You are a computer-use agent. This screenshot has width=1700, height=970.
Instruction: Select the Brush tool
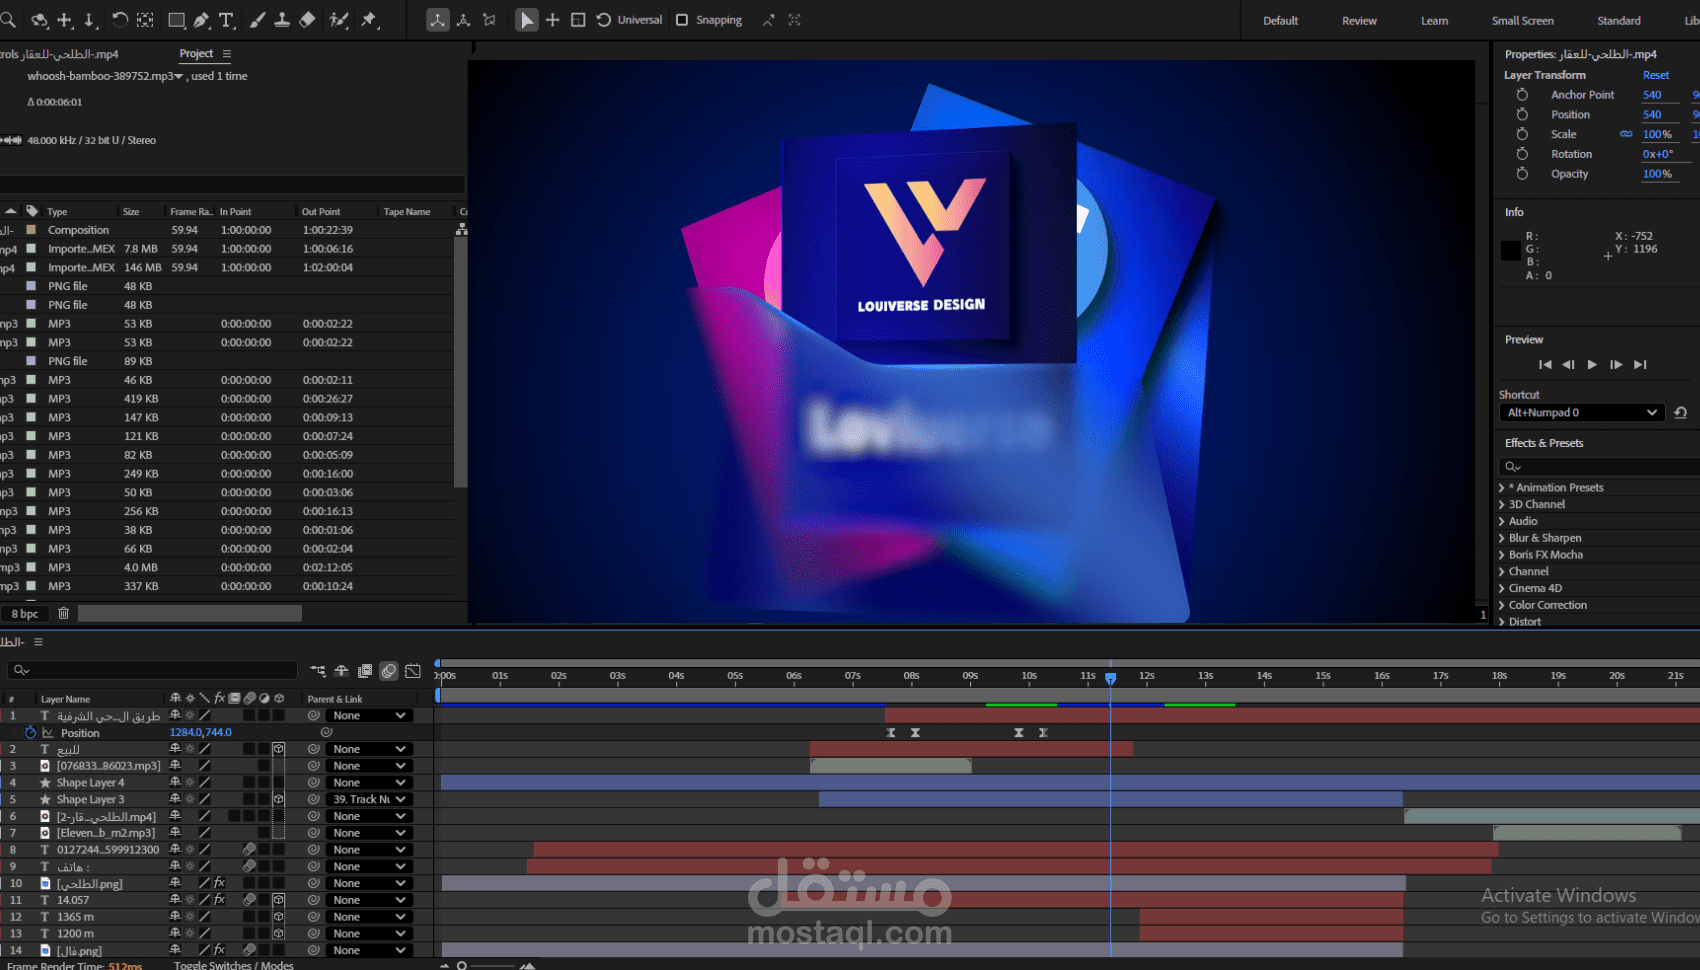coord(258,20)
